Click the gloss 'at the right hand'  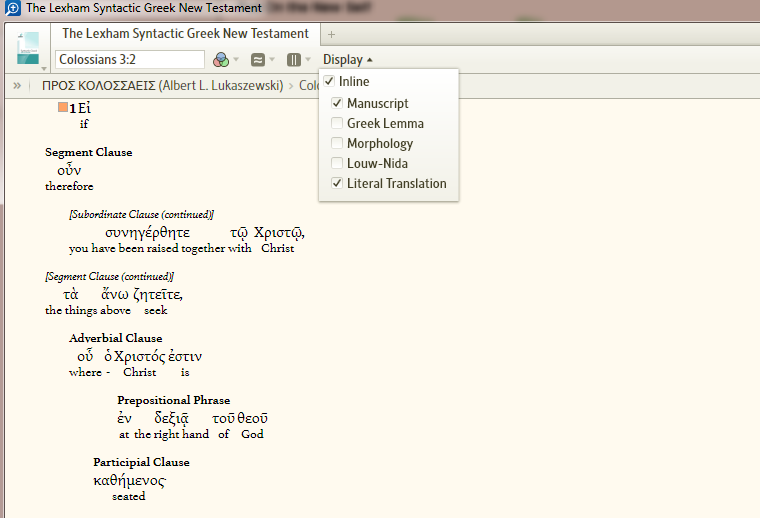coord(164,435)
